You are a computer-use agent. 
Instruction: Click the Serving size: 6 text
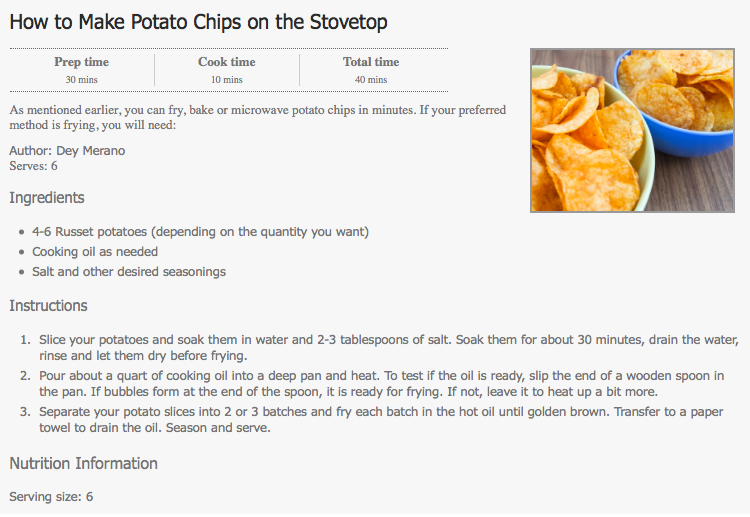(x=51, y=496)
